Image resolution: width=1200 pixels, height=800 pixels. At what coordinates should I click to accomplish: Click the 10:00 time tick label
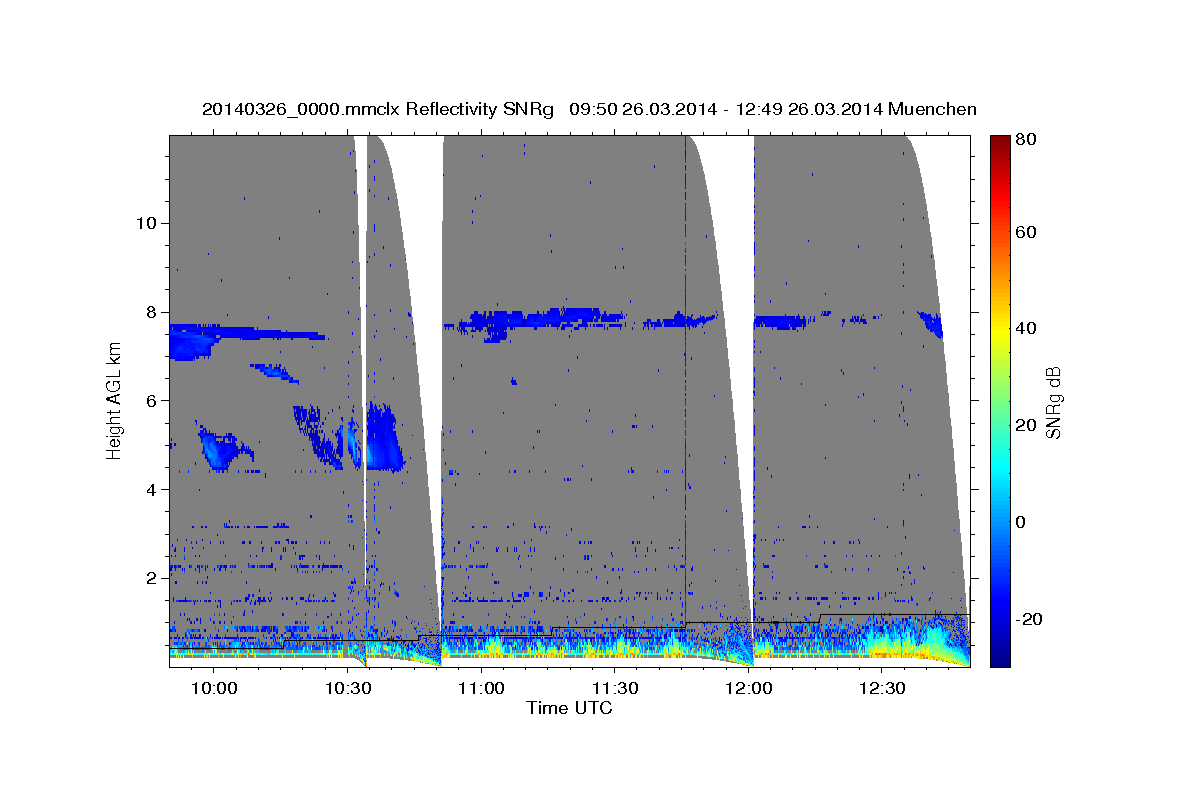213,688
